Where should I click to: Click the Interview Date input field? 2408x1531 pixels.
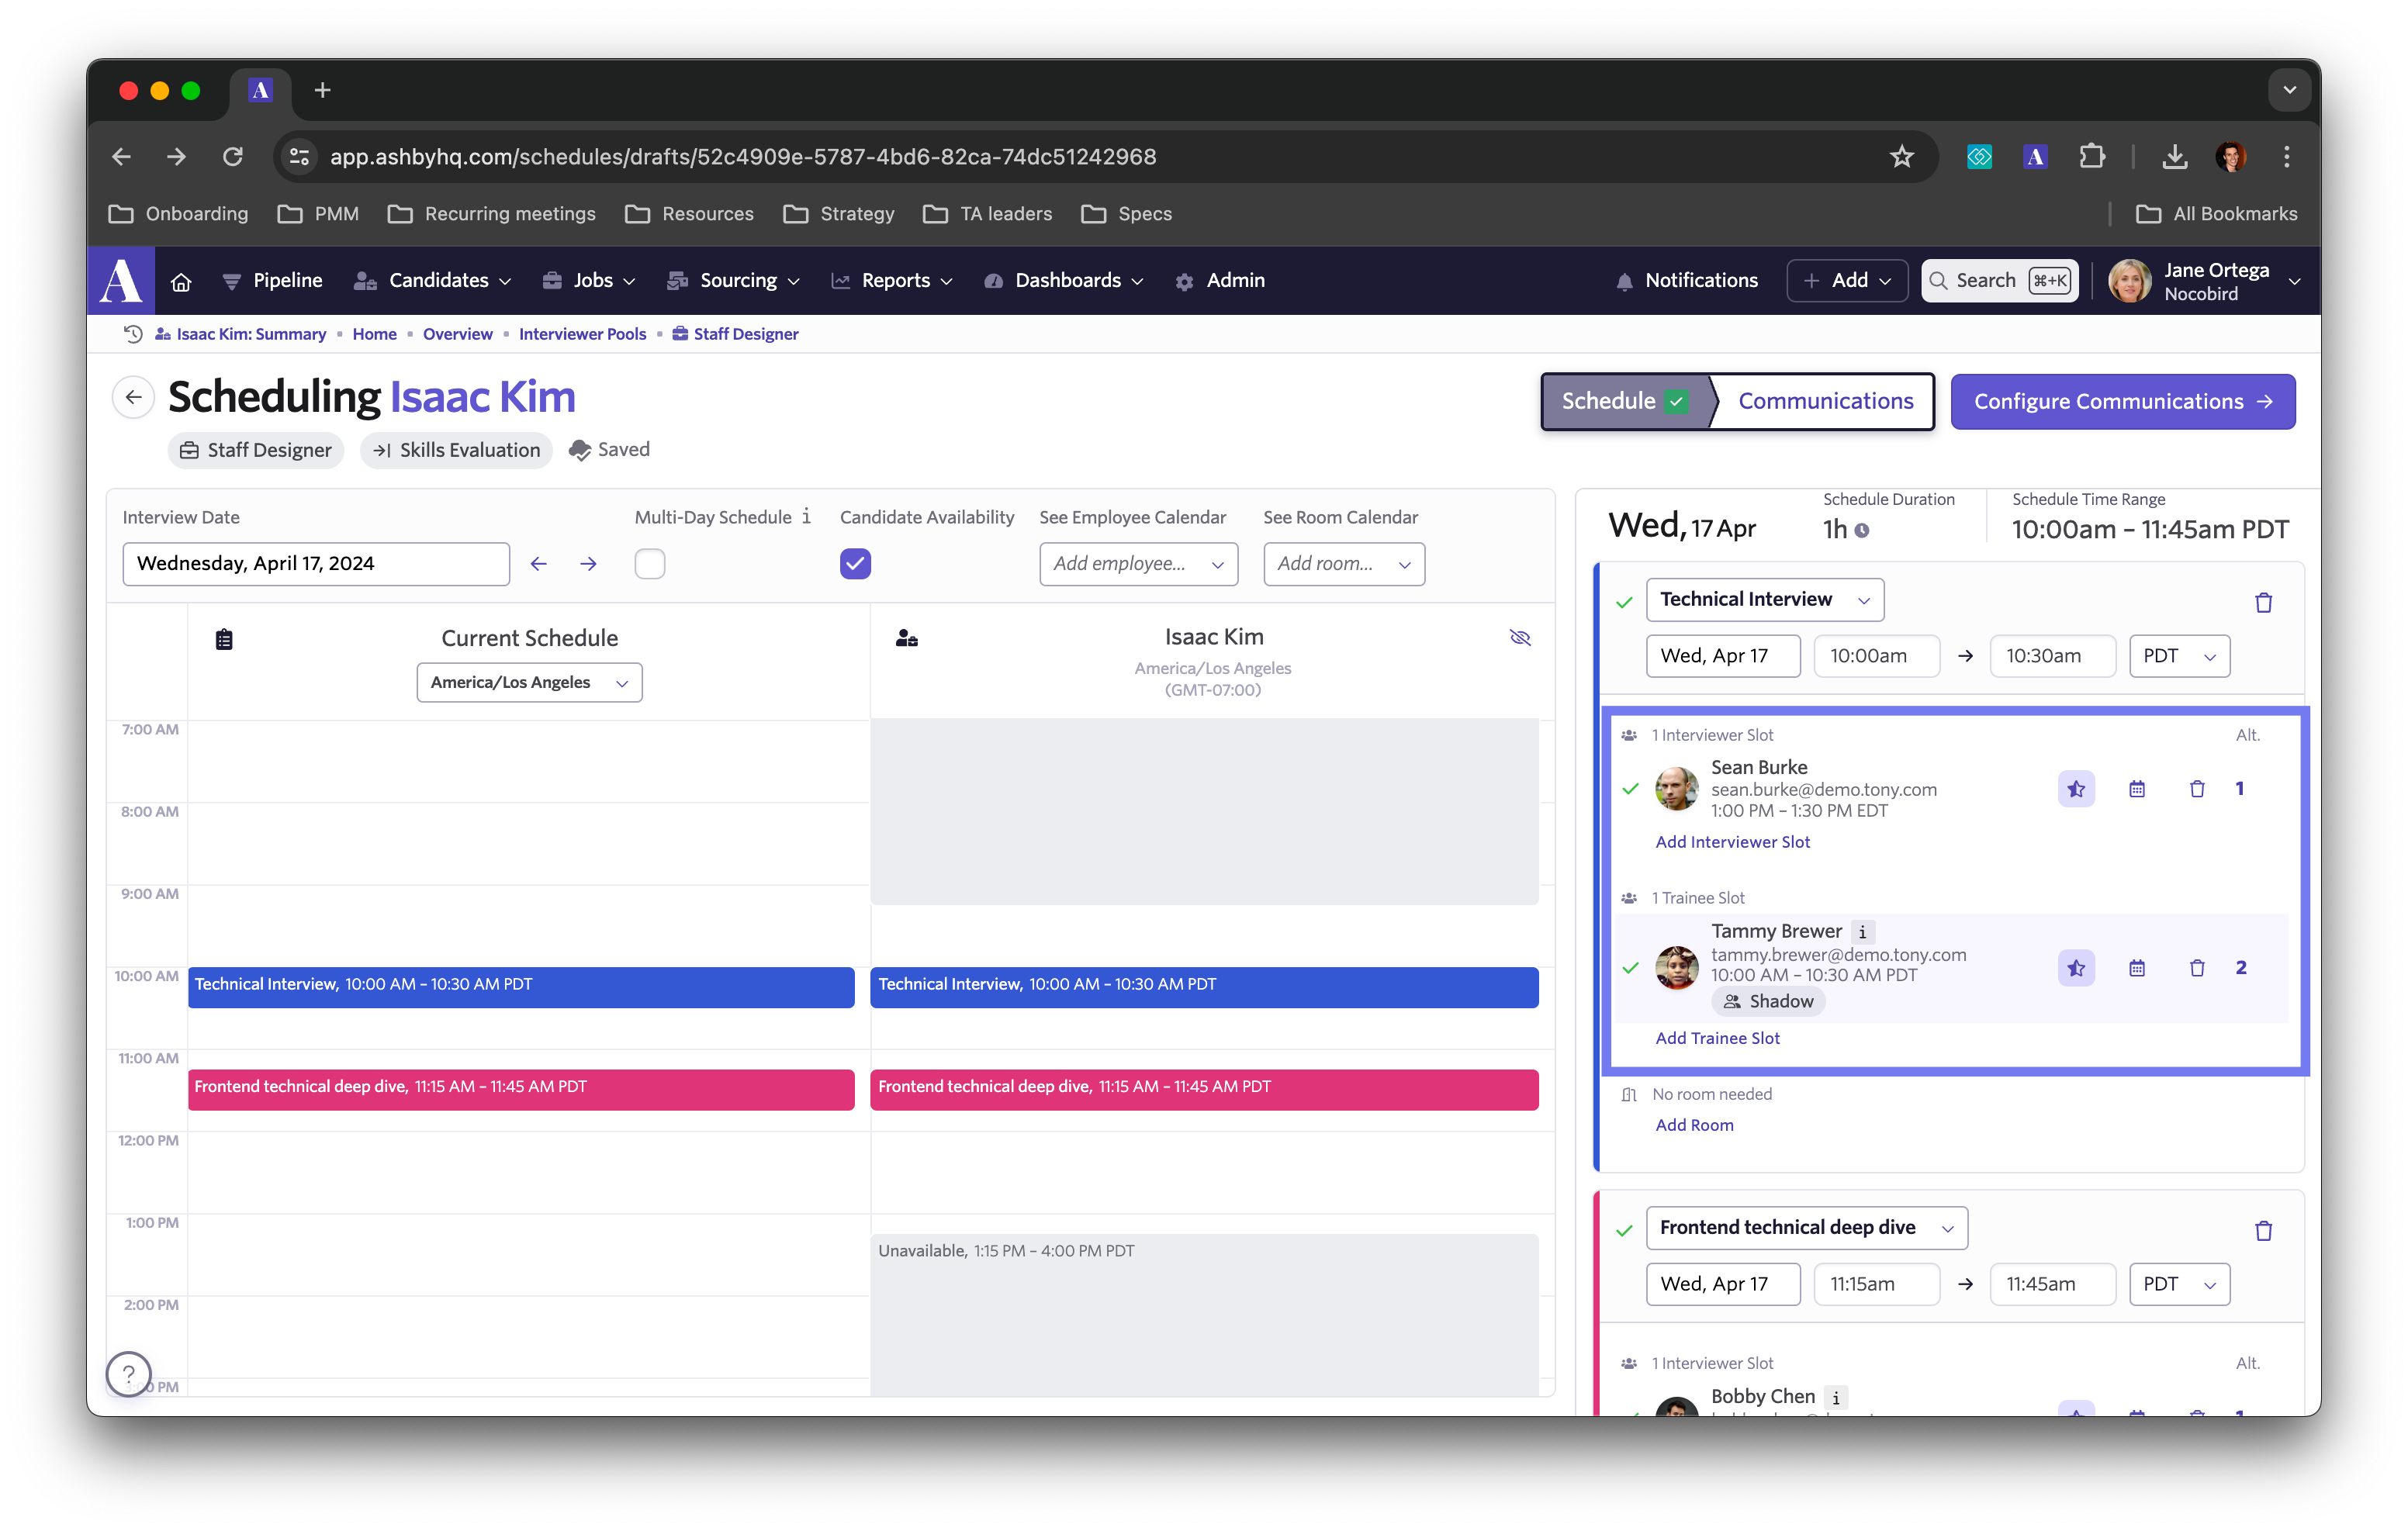tap(315, 564)
